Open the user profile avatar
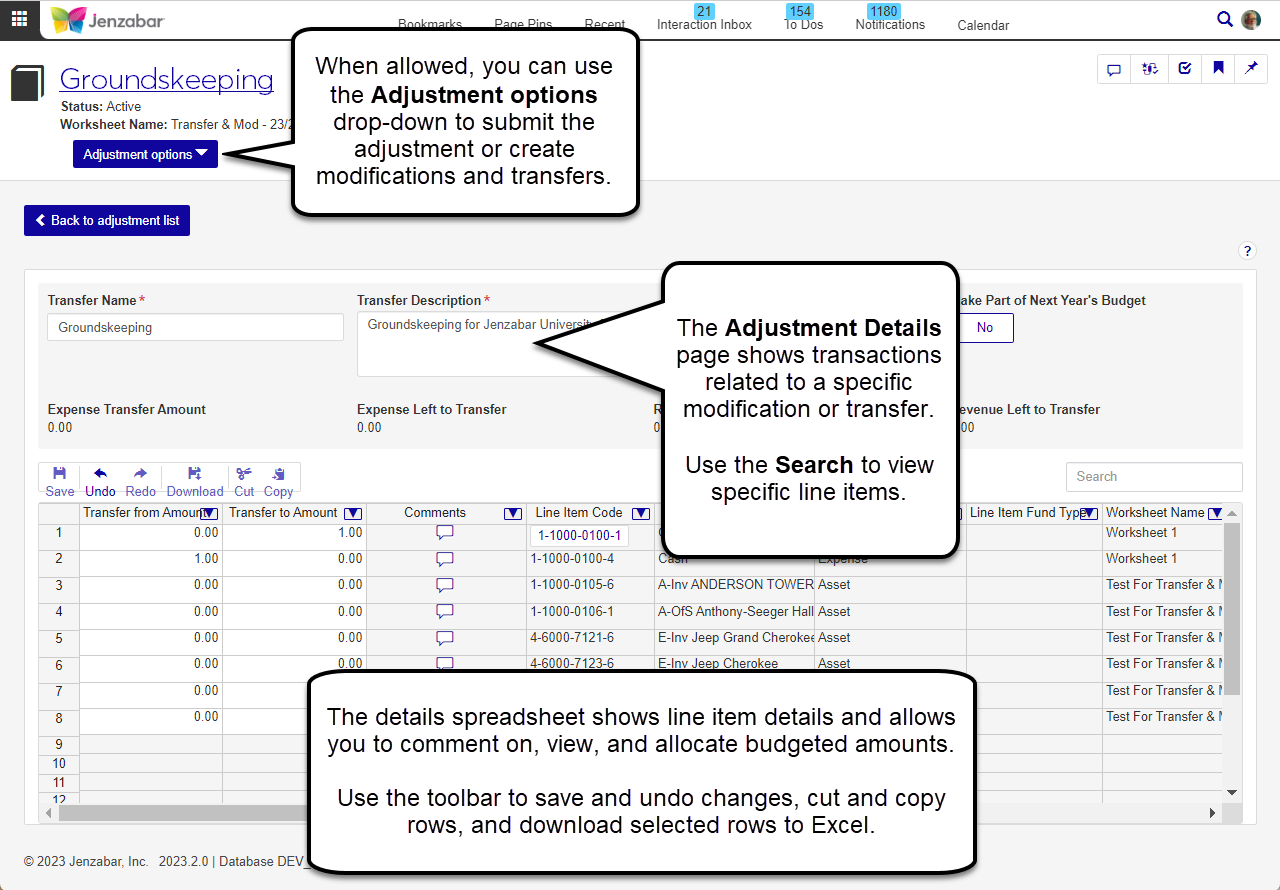The height and width of the screenshot is (890, 1280). 1251,19
